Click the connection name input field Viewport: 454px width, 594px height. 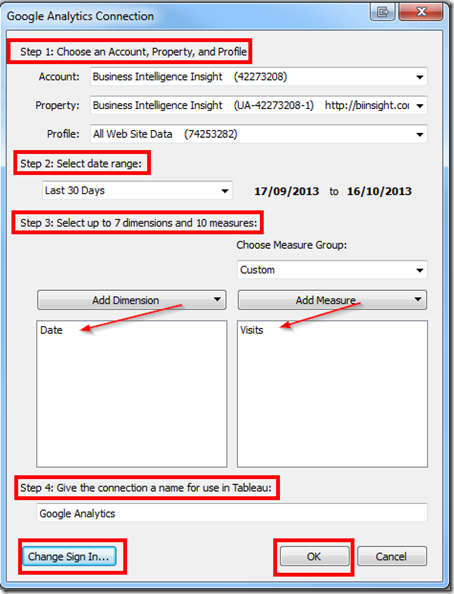[232, 513]
